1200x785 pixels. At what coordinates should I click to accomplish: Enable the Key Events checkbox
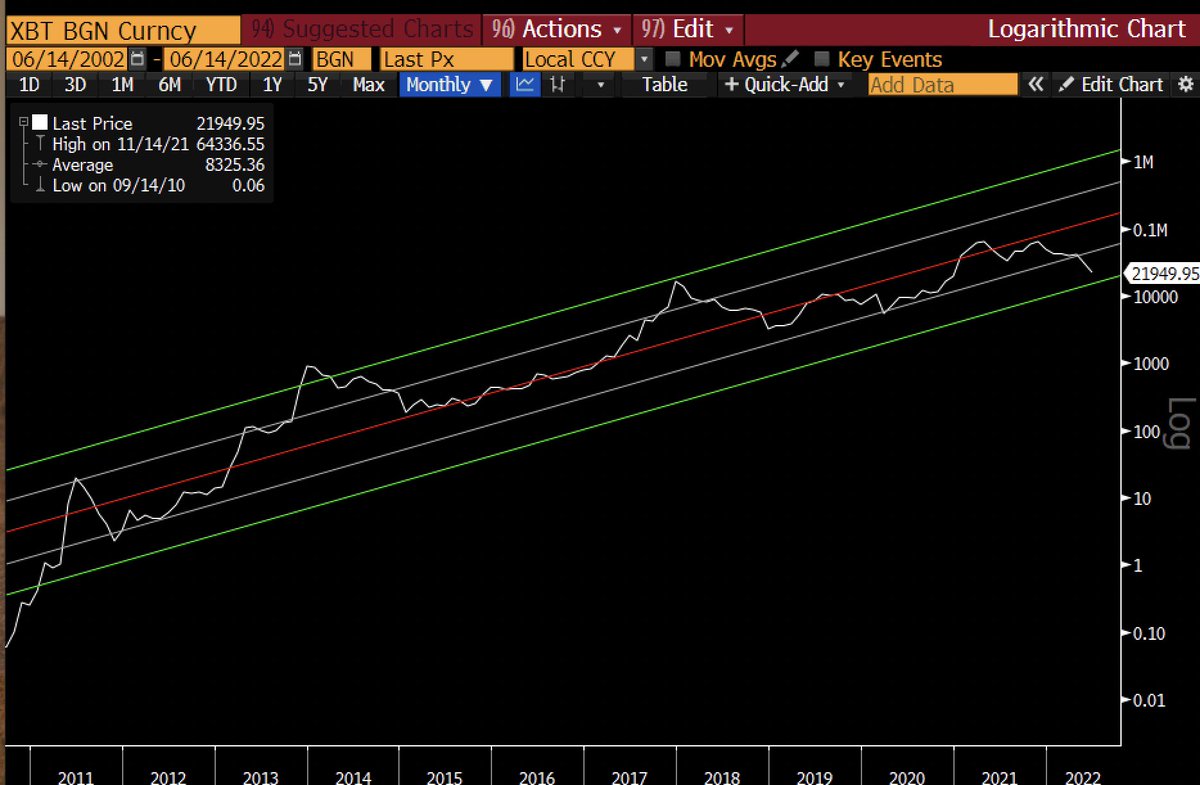tap(822, 60)
